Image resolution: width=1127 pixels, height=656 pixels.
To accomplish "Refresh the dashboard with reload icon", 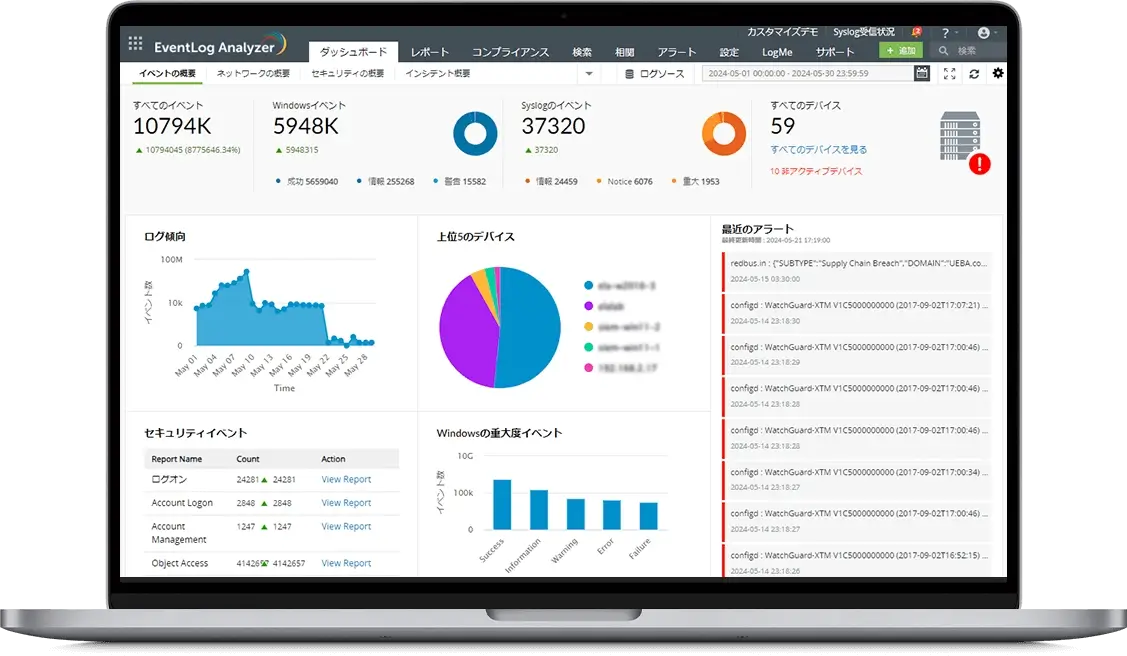I will click(x=974, y=73).
